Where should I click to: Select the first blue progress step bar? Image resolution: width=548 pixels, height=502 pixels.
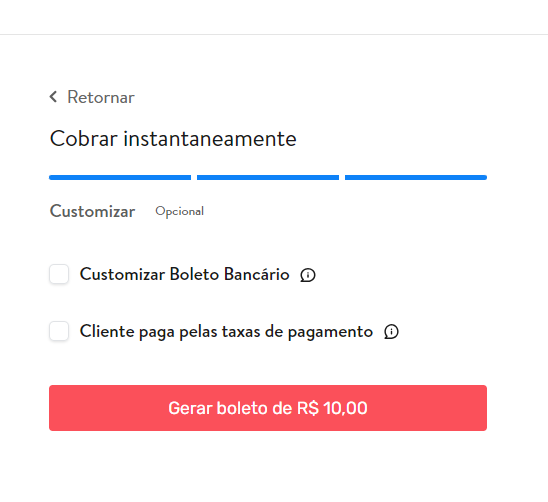click(x=120, y=178)
